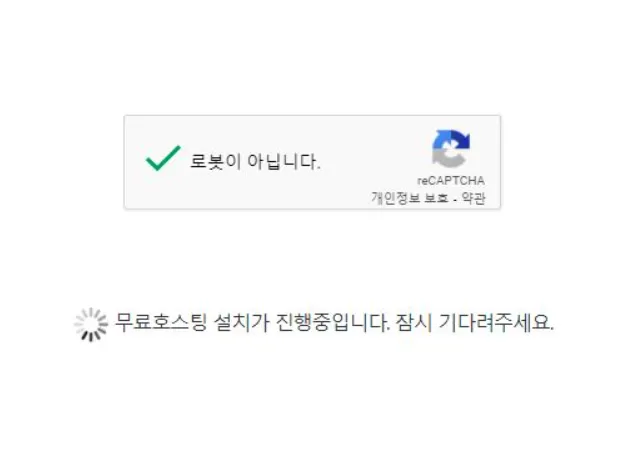Click the word "진행중입니다." in status message

333,323
